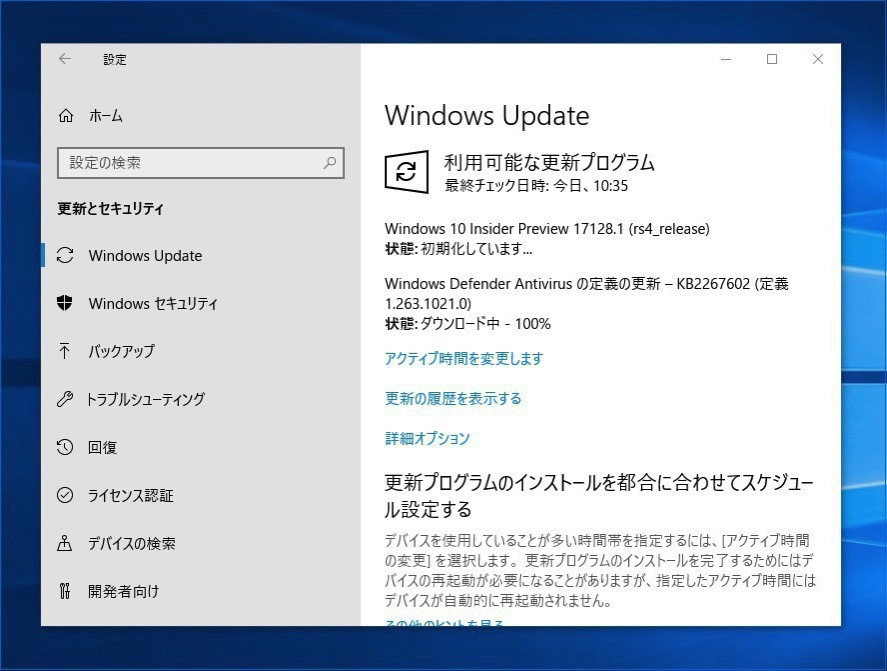Image resolution: width=887 pixels, height=671 pixels.
Task: Click the up-arrow icon for バックアップ
Action: pos(64,351)
